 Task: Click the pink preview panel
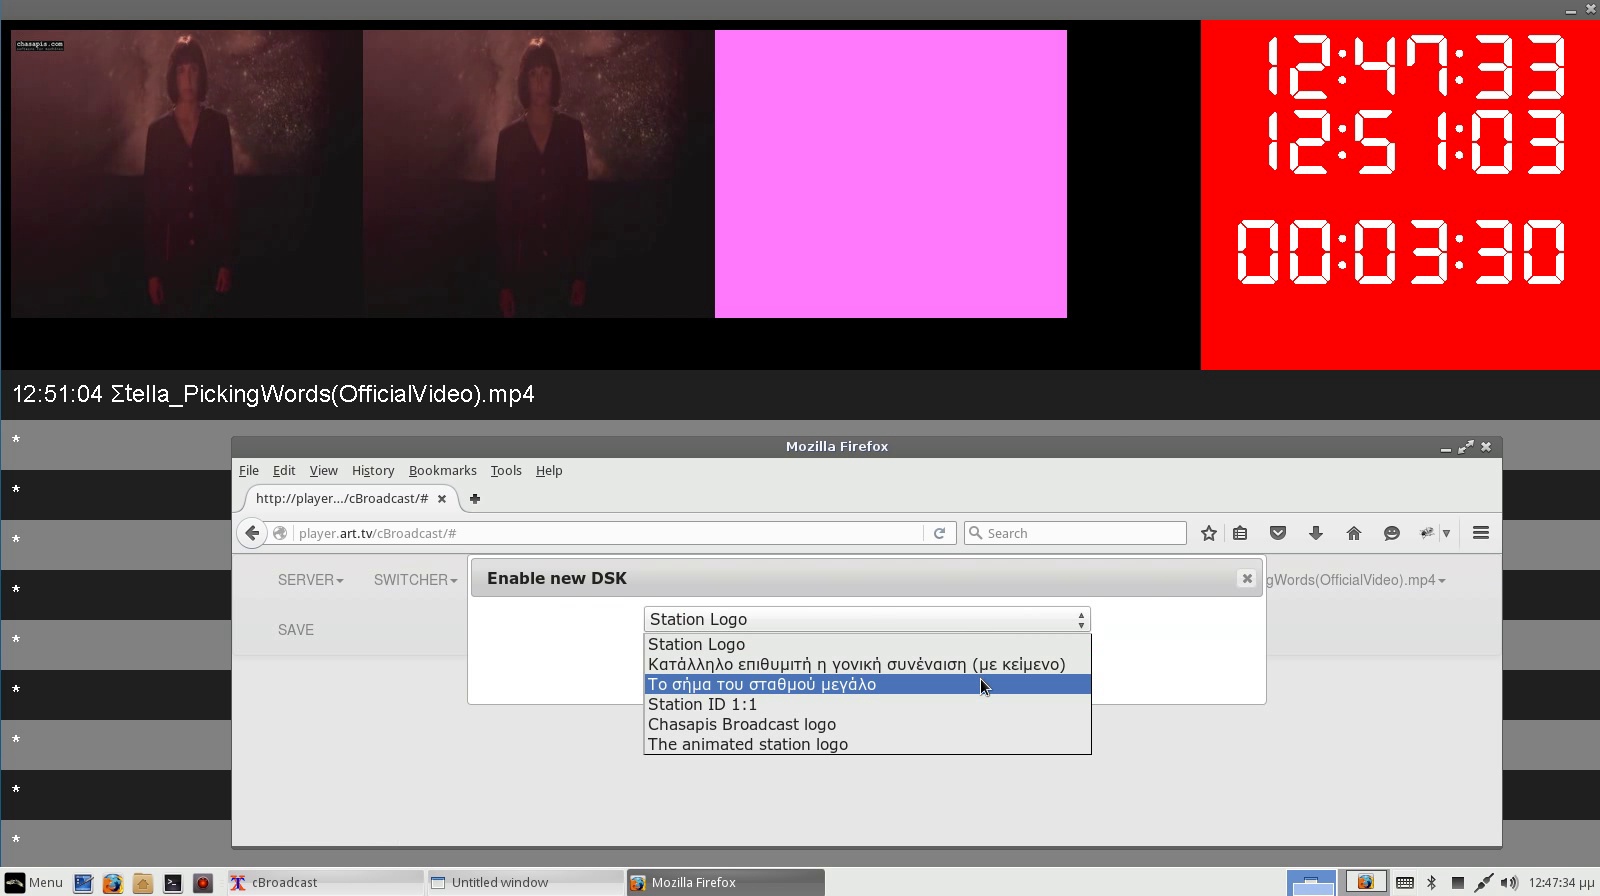click(x=891, y=174)
